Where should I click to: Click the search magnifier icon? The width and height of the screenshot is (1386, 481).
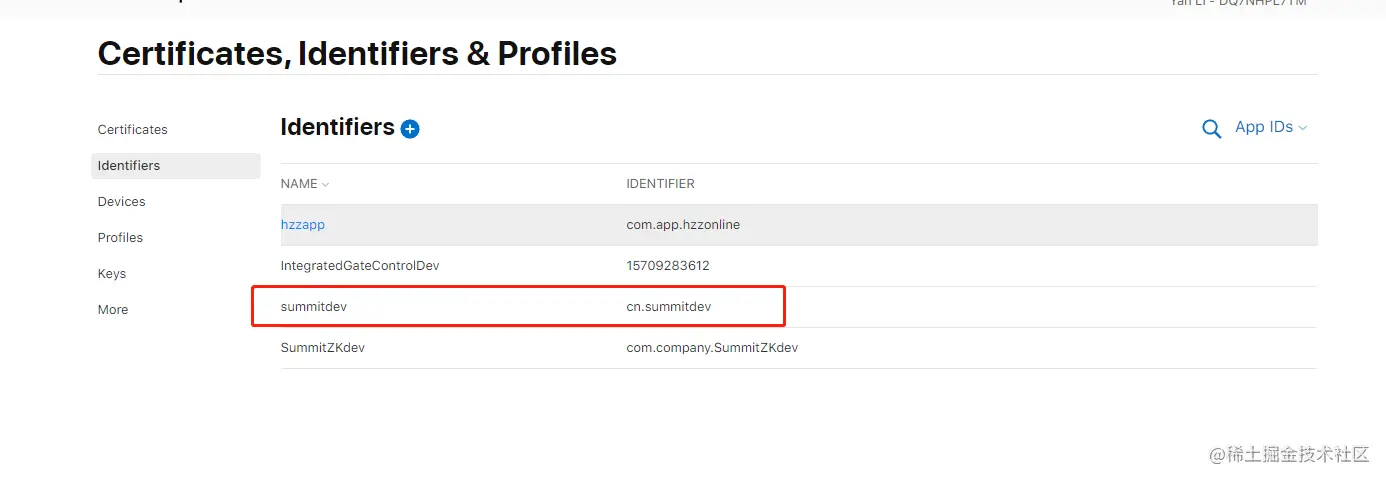pos(1211,129)
